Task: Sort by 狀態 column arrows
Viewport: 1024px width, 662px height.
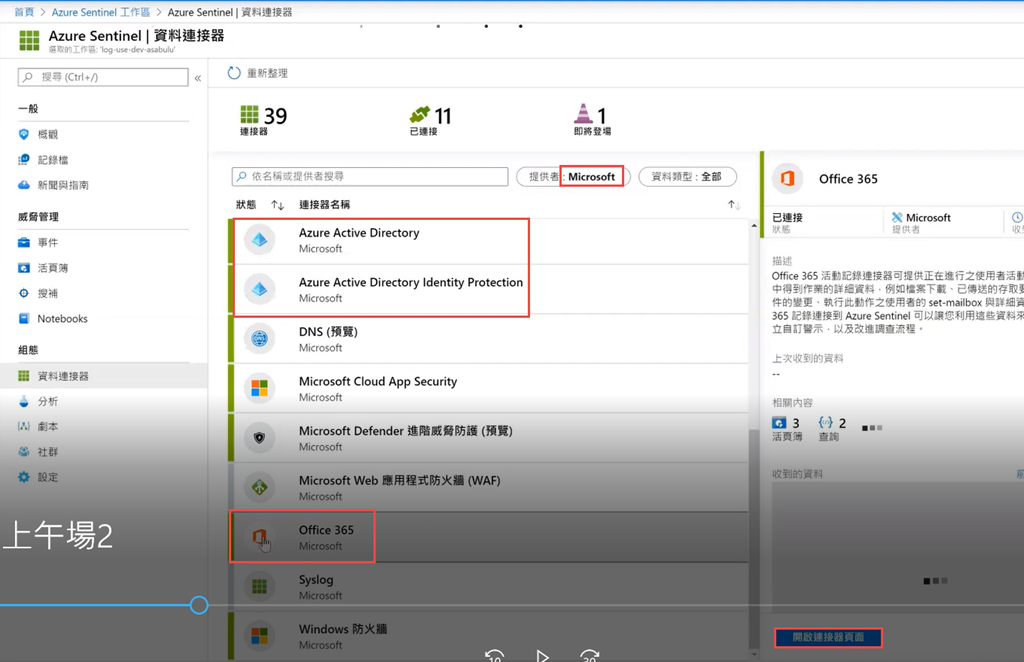Action: 278,205
